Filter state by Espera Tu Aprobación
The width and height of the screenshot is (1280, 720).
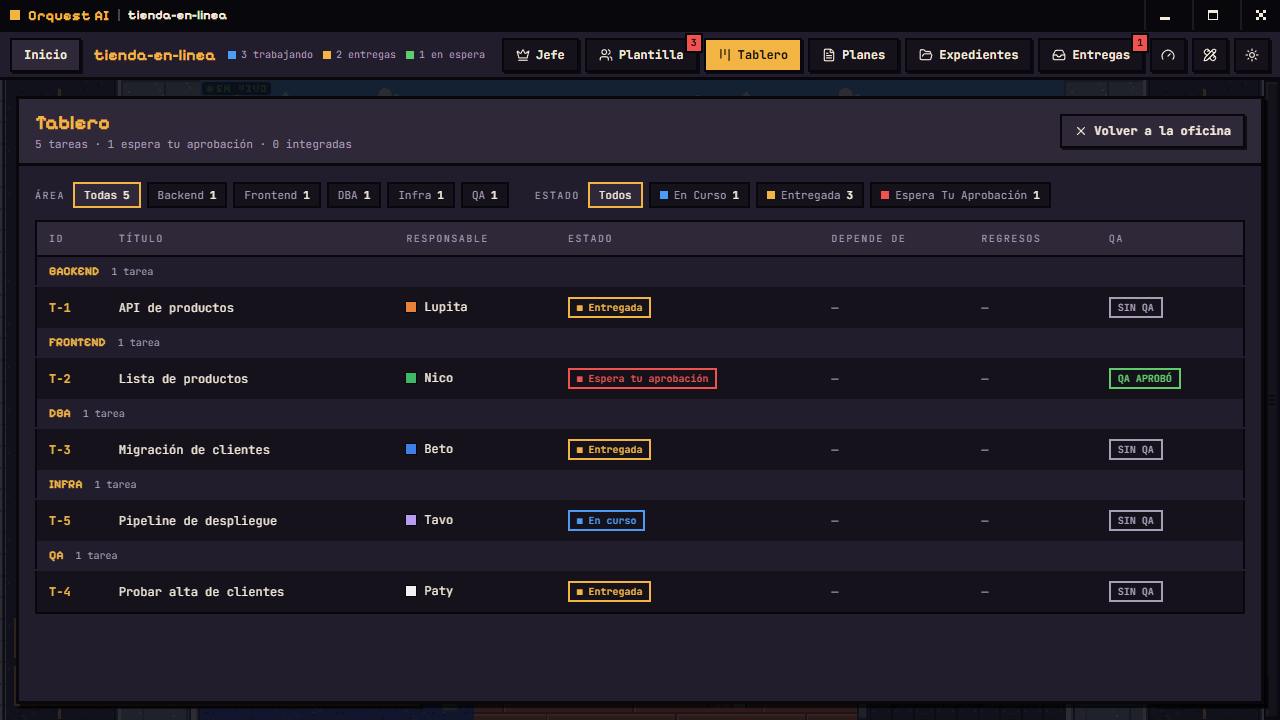click(960, 195)
